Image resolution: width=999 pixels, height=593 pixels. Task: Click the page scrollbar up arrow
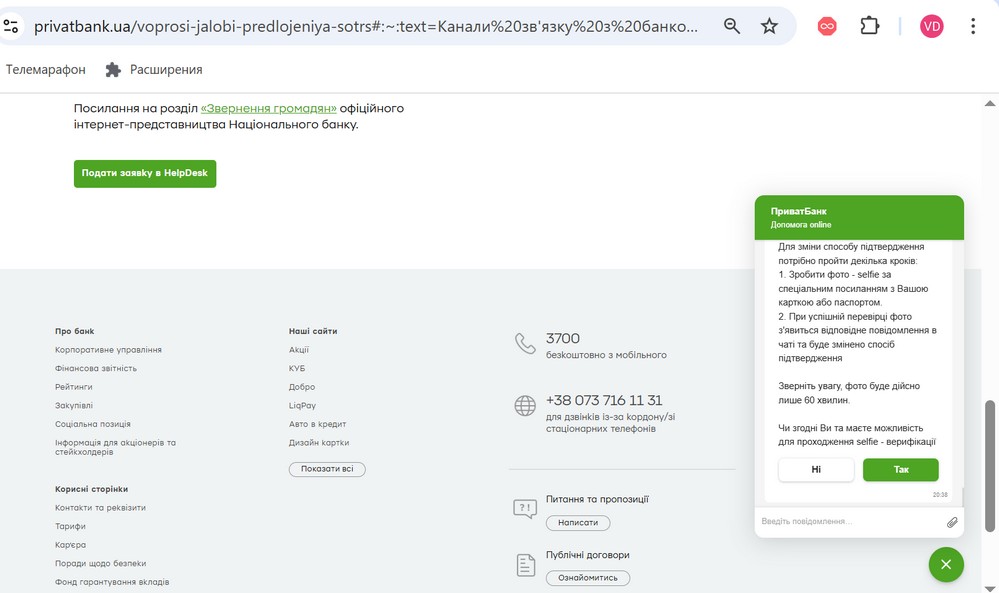pyautogui.click(x=990, y=103)
